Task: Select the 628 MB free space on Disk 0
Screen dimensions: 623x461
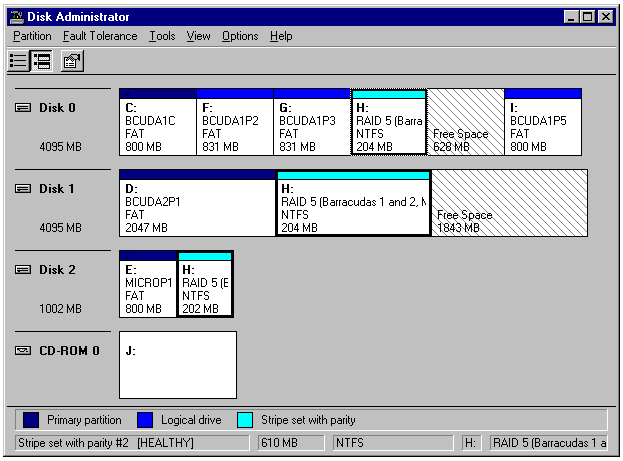Action: [x=466, y=127]
